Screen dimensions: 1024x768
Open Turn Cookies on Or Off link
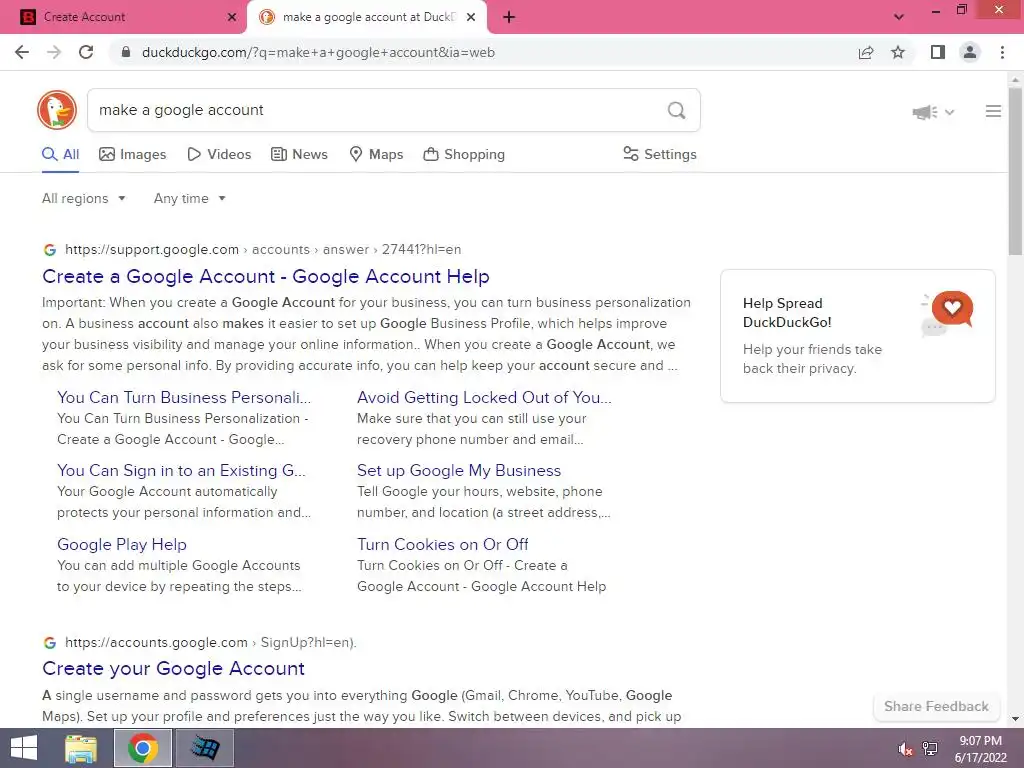click(x=442, y=544)
